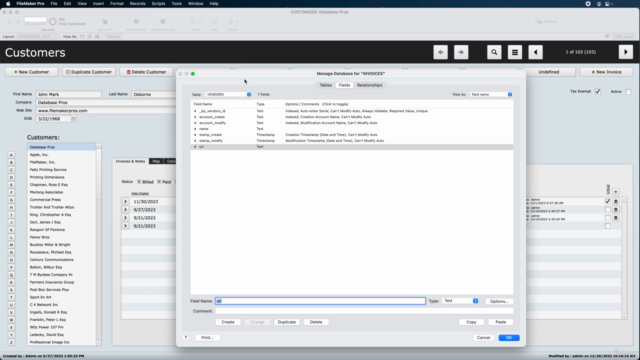Select Apple, Inc. in the Customers list

(x=62, y=155)
